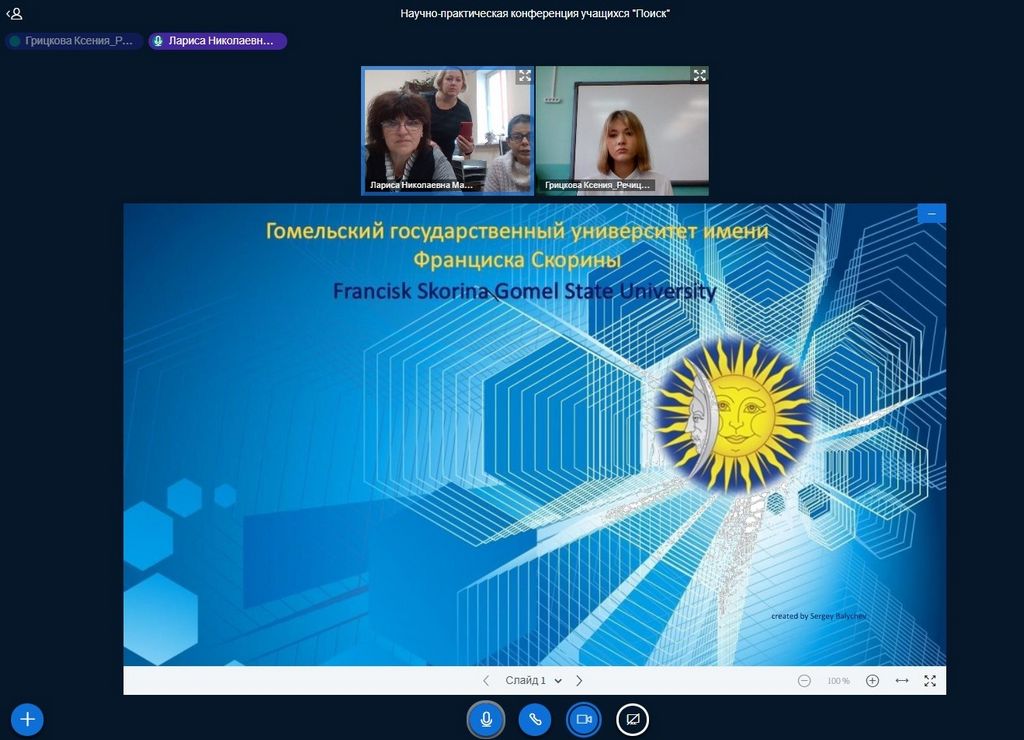Make the presentation fullscreen
This screenshot has height=740, width=1024.
[930, 681]
